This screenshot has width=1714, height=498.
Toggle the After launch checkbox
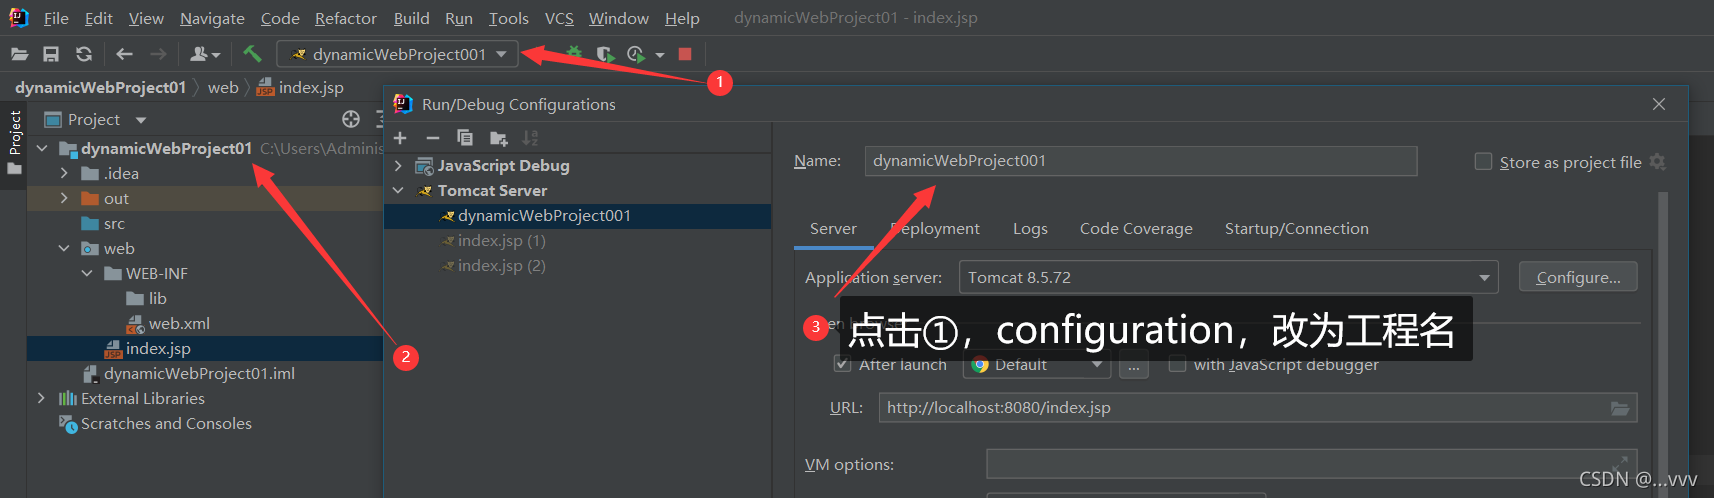click(x=843, y=364)
